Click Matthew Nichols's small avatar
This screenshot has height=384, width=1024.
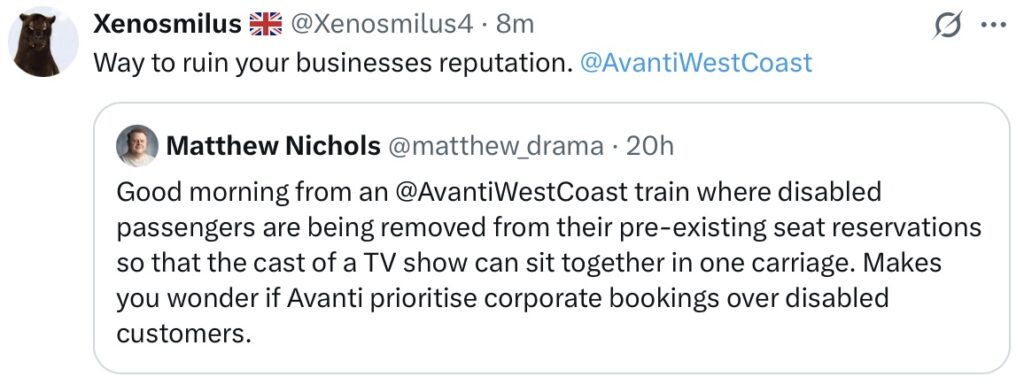click(x=137, y=146)
